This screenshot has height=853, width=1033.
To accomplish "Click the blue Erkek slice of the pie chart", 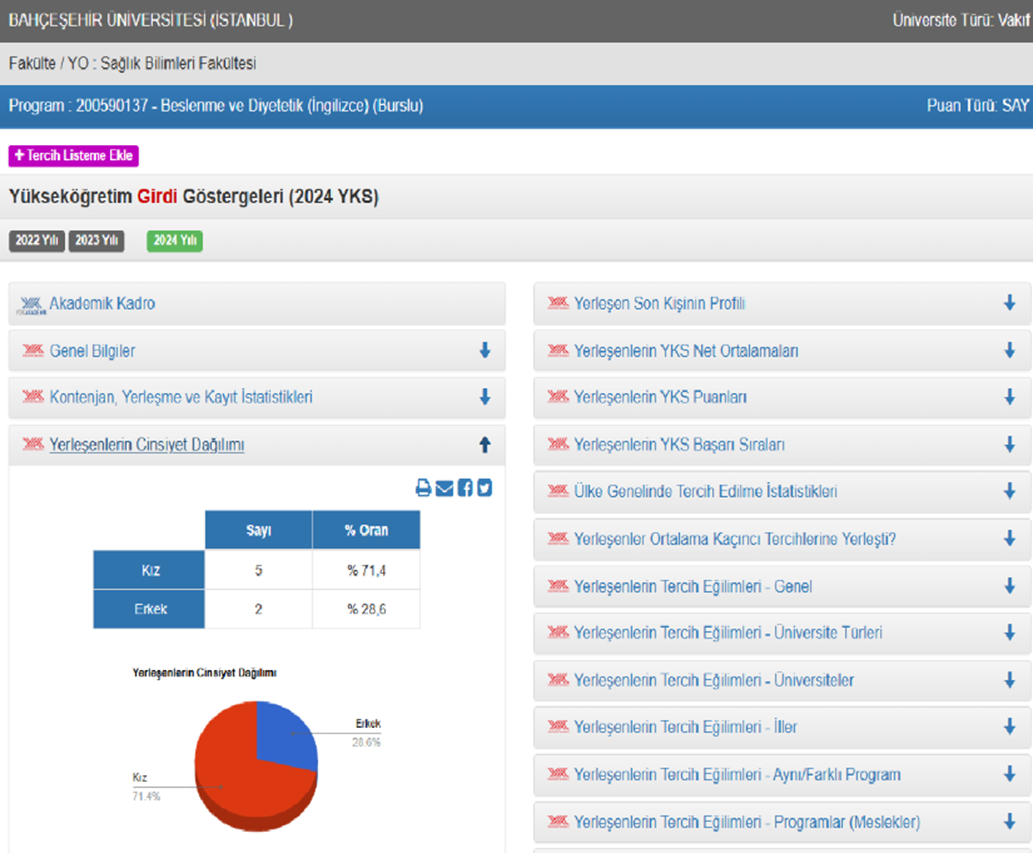I will coord(285,735).
